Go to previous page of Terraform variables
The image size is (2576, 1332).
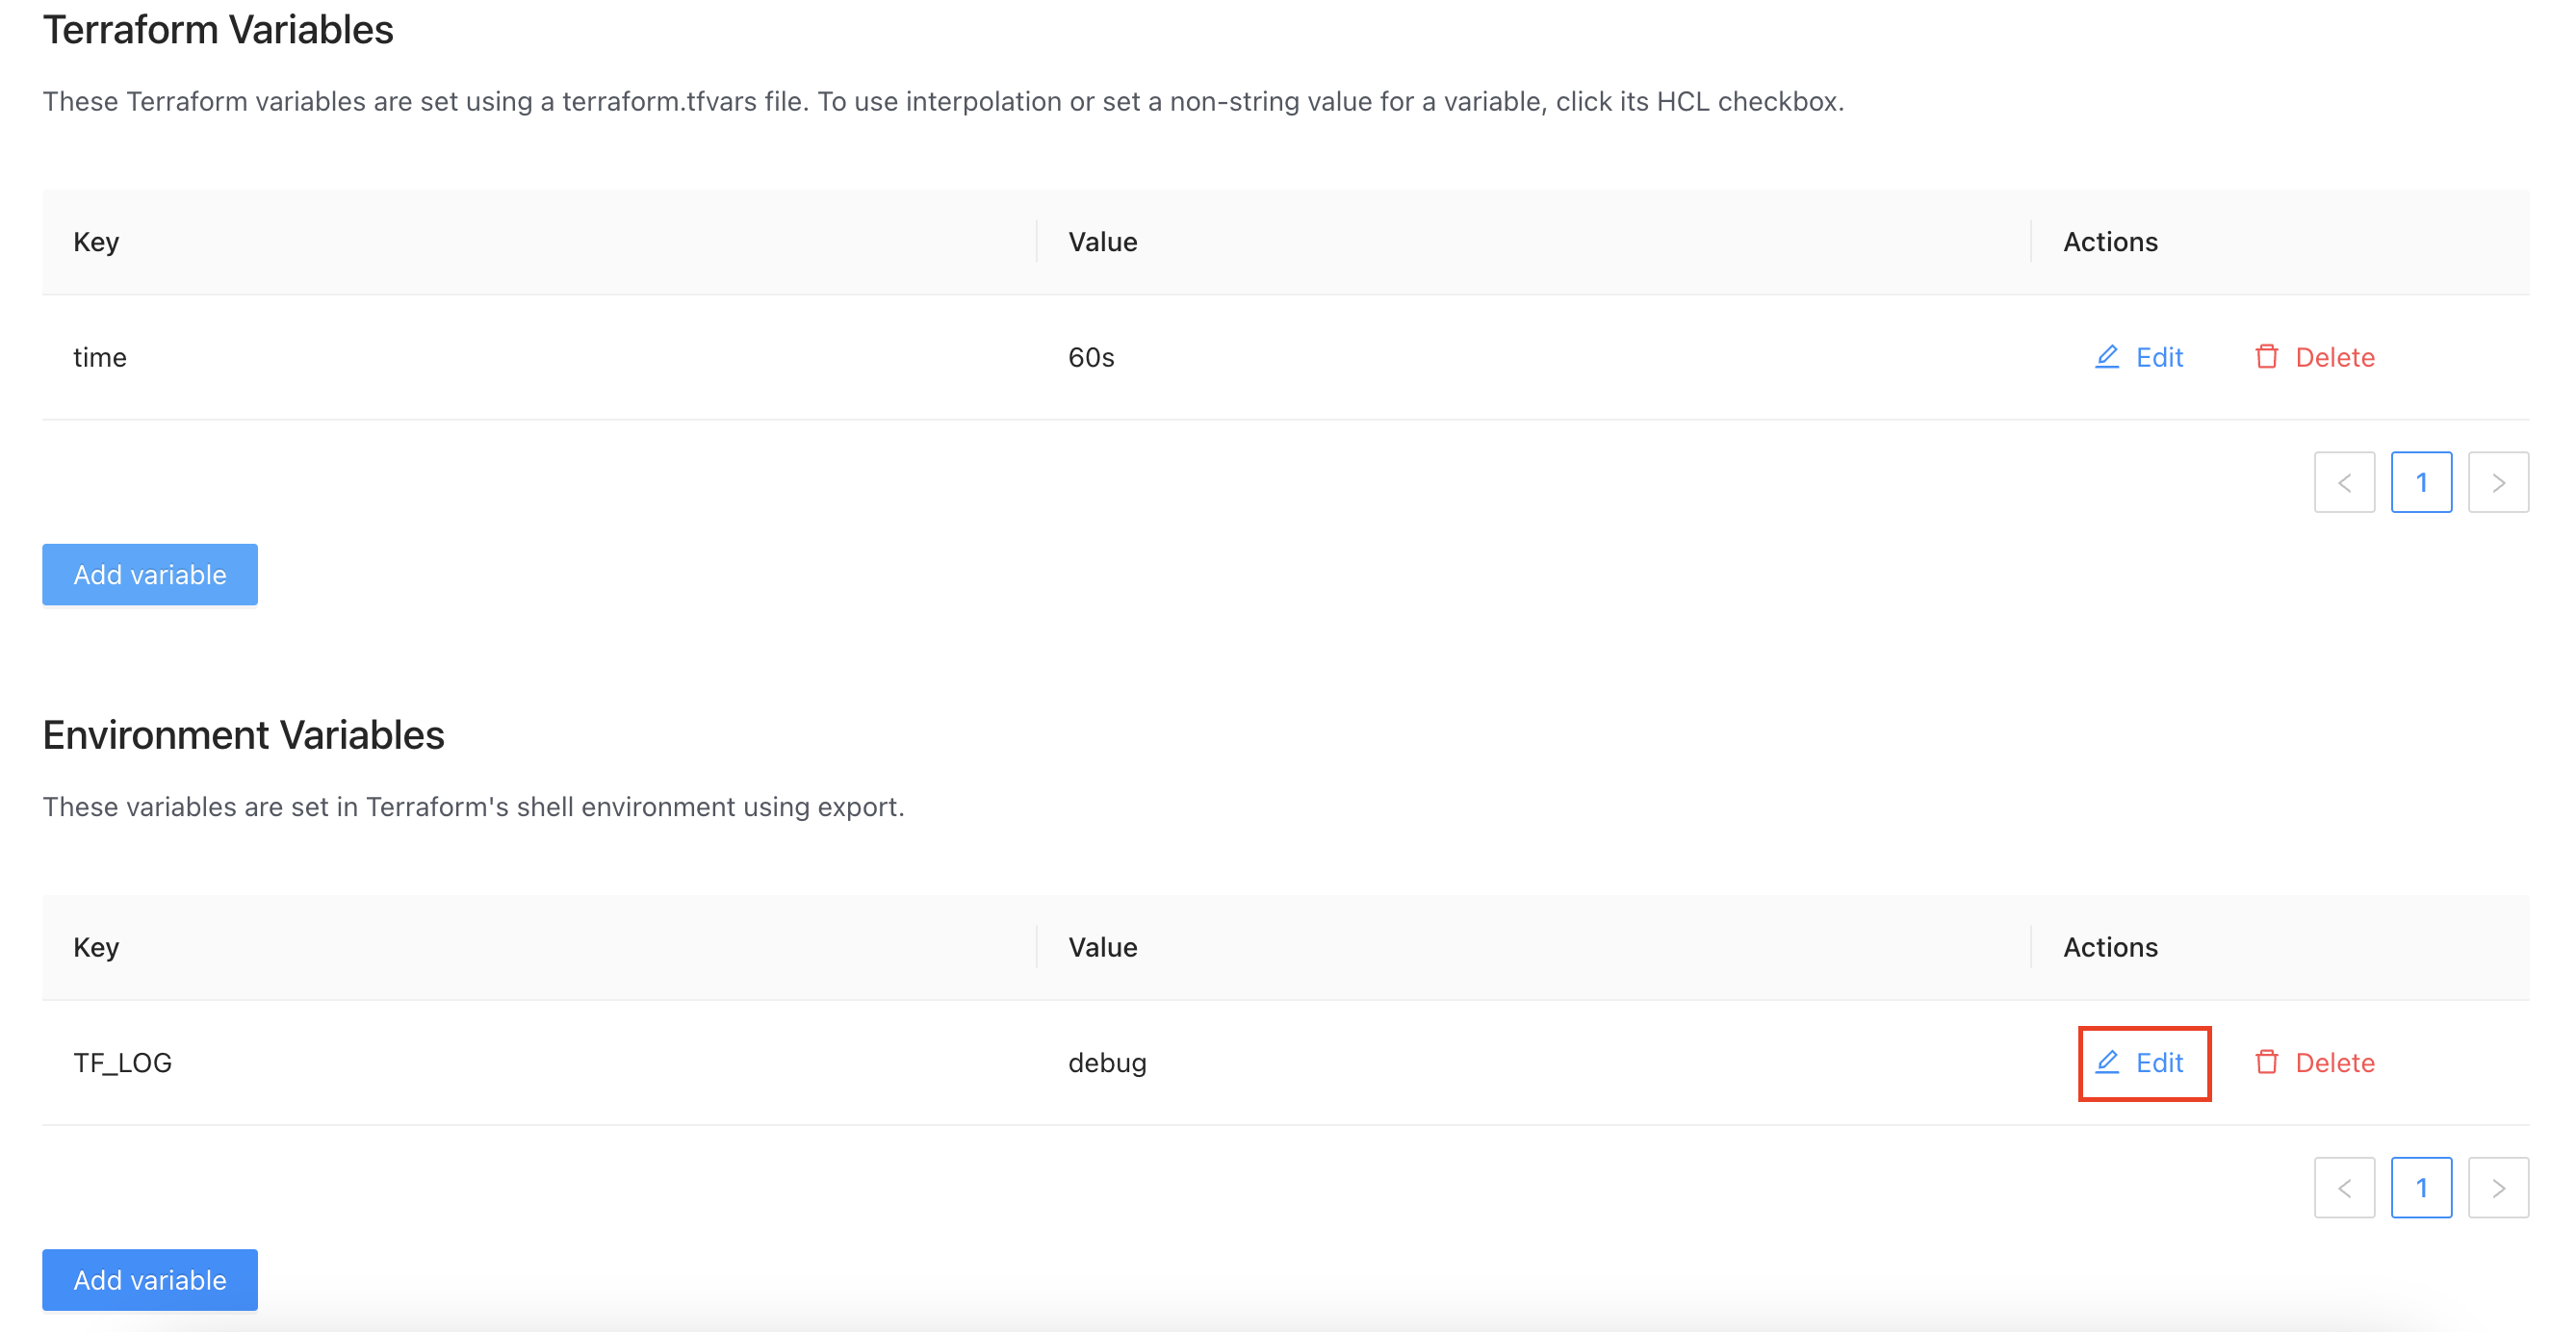click(2343, 483)
